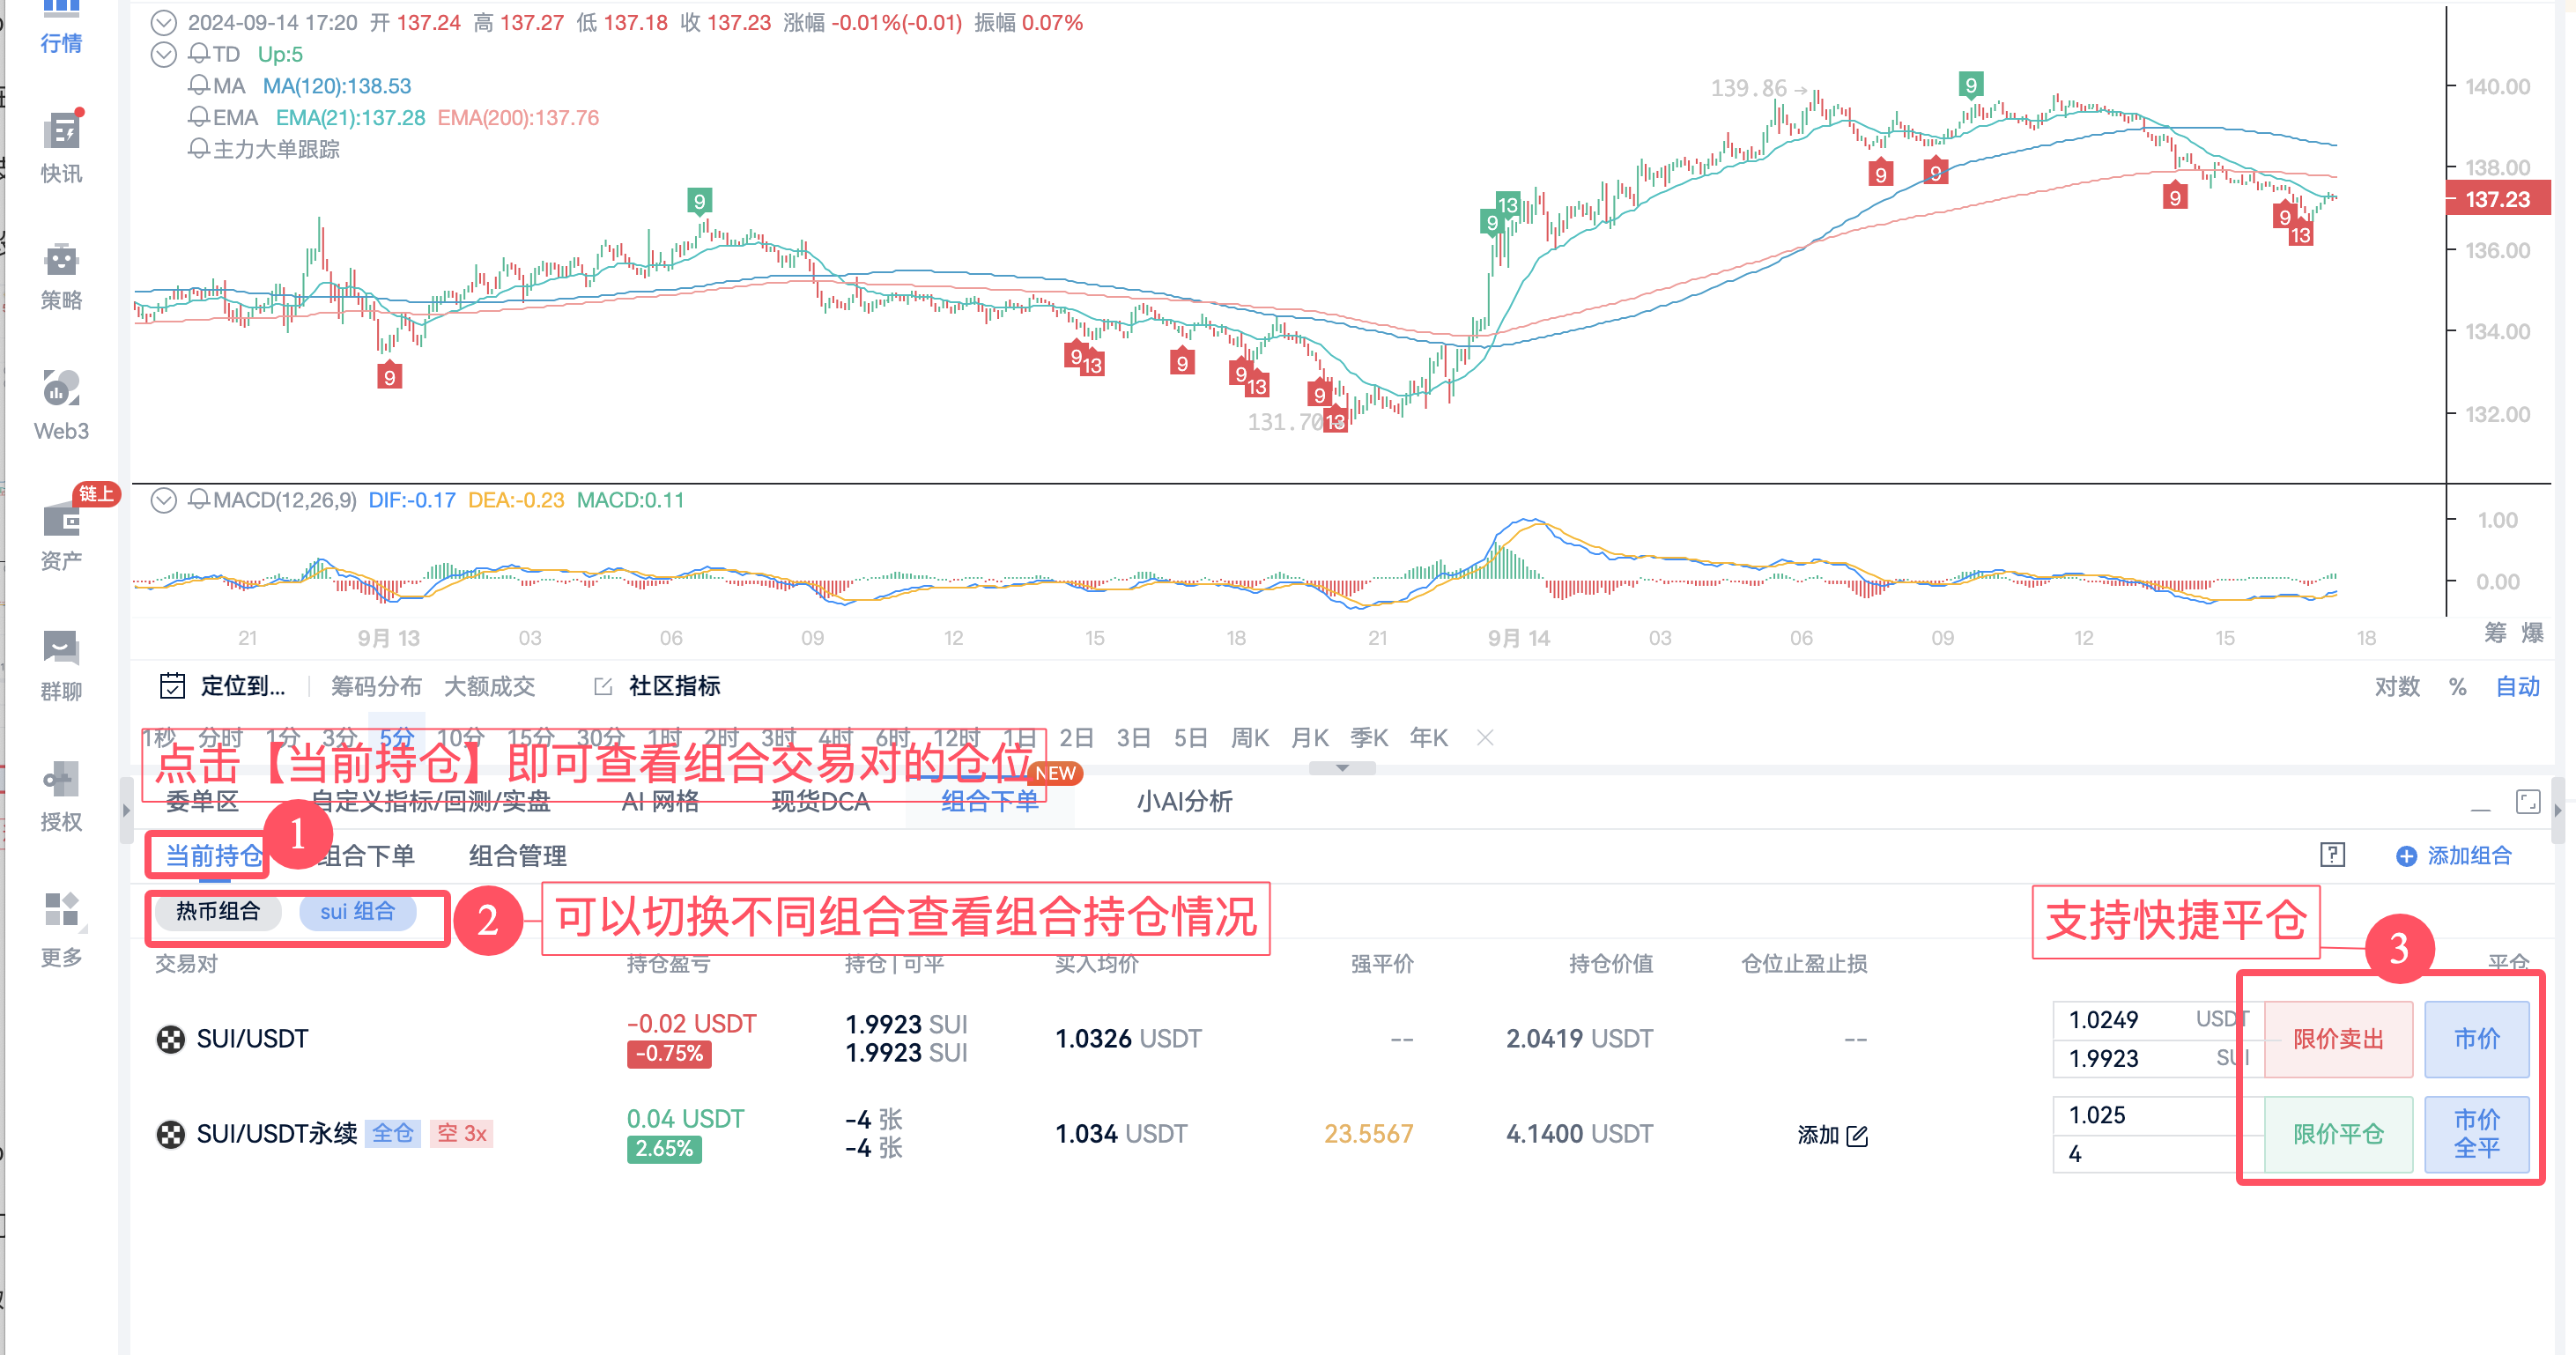The image size is (2576, 1355).
Task: Click 市价 close for SUI/USDT
Action: tap(2477, 1039)
